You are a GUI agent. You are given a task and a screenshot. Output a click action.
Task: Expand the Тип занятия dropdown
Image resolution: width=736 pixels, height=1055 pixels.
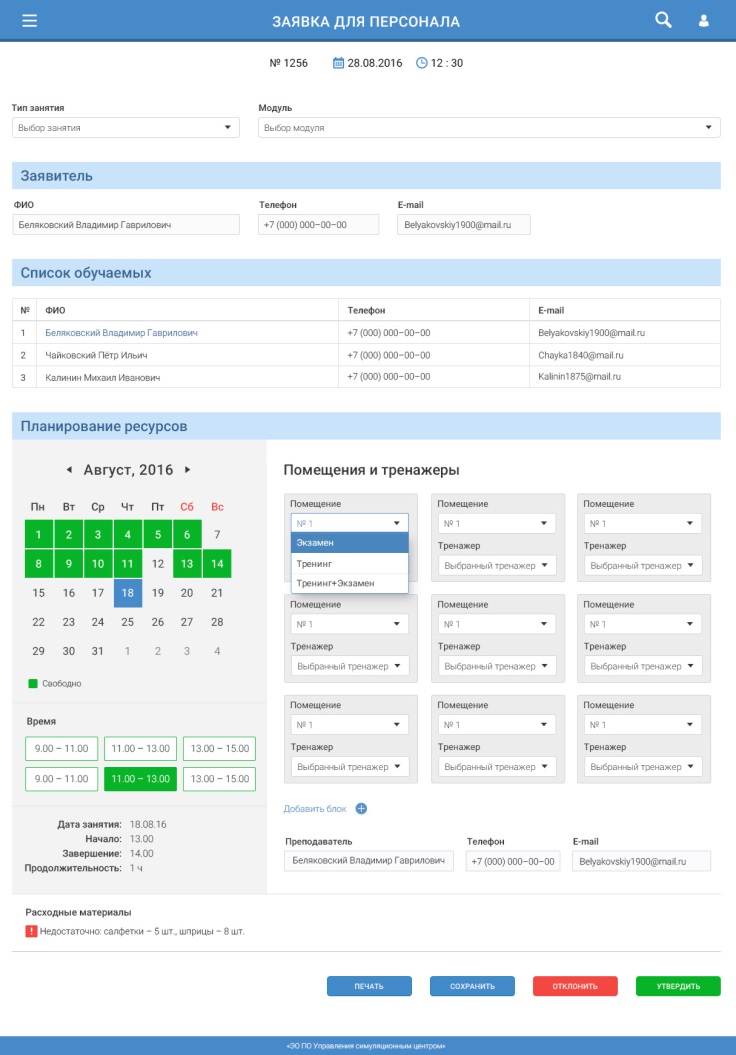[x=126, y=128]
